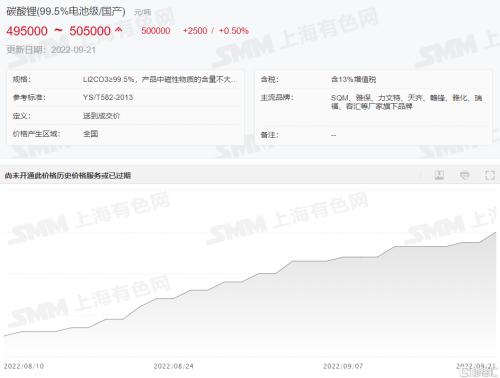Viewport: 500px width, 378px height.
Task: Click the 2022/08/24 axis date label
Action: [x=173, y=366]
